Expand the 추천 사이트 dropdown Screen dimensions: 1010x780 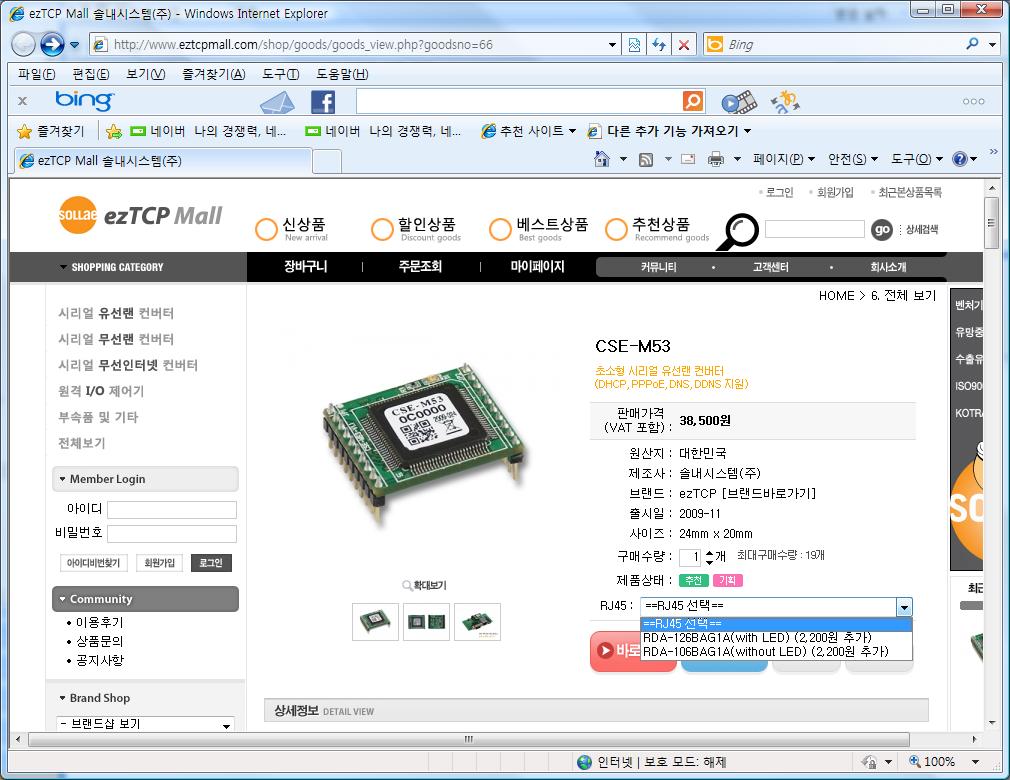(x=572, y=131)
